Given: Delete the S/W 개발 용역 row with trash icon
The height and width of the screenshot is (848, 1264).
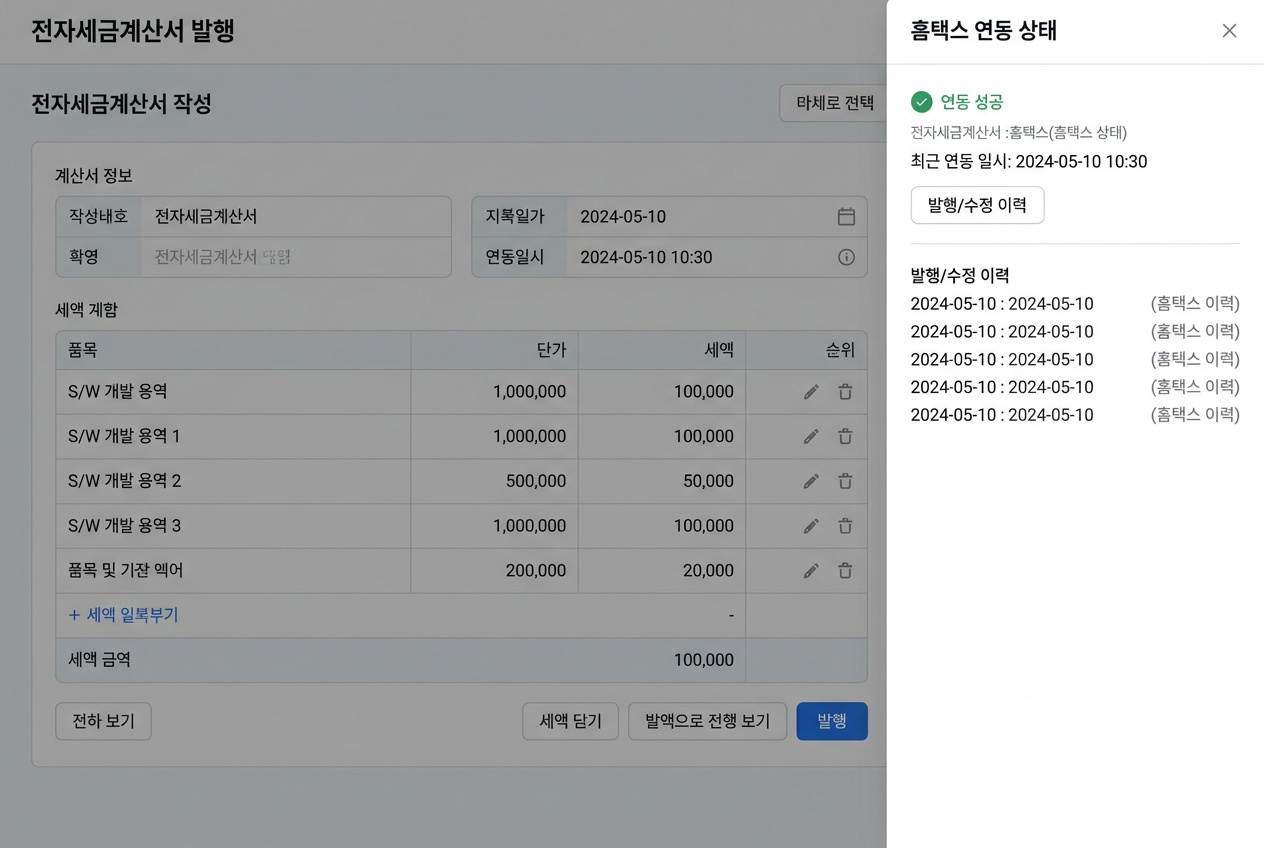Looking at the screenshot, I should coord(845,392).
